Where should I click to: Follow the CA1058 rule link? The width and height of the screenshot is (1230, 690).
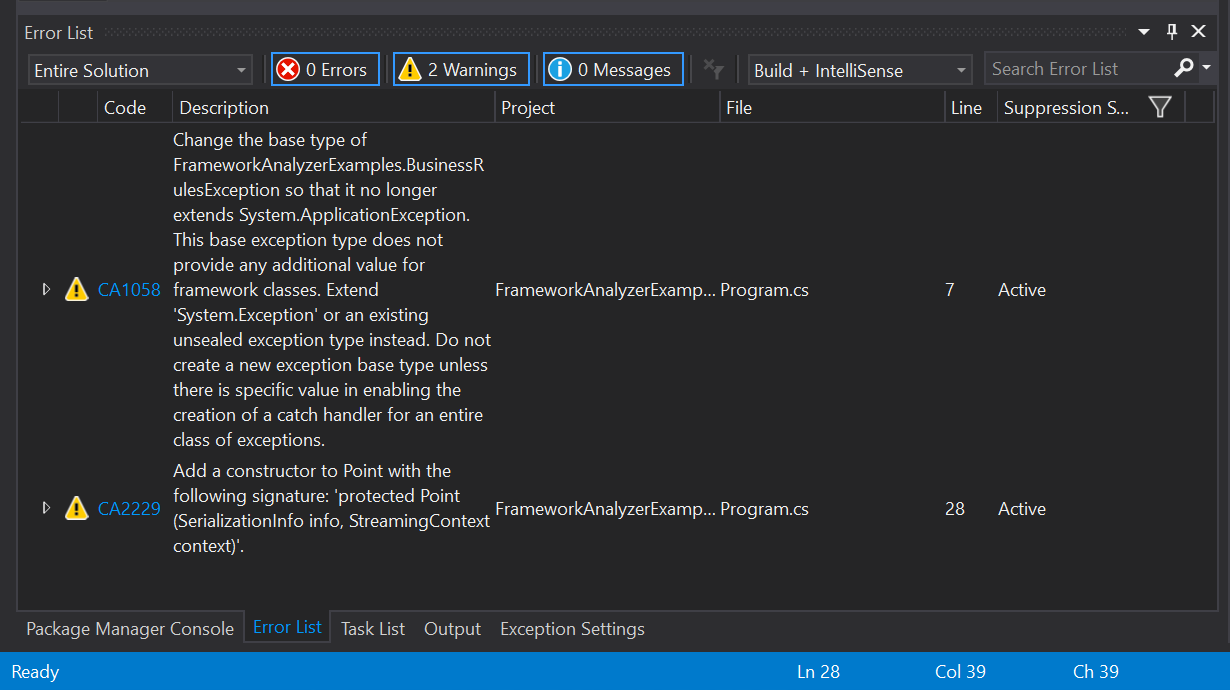point(129,289)
